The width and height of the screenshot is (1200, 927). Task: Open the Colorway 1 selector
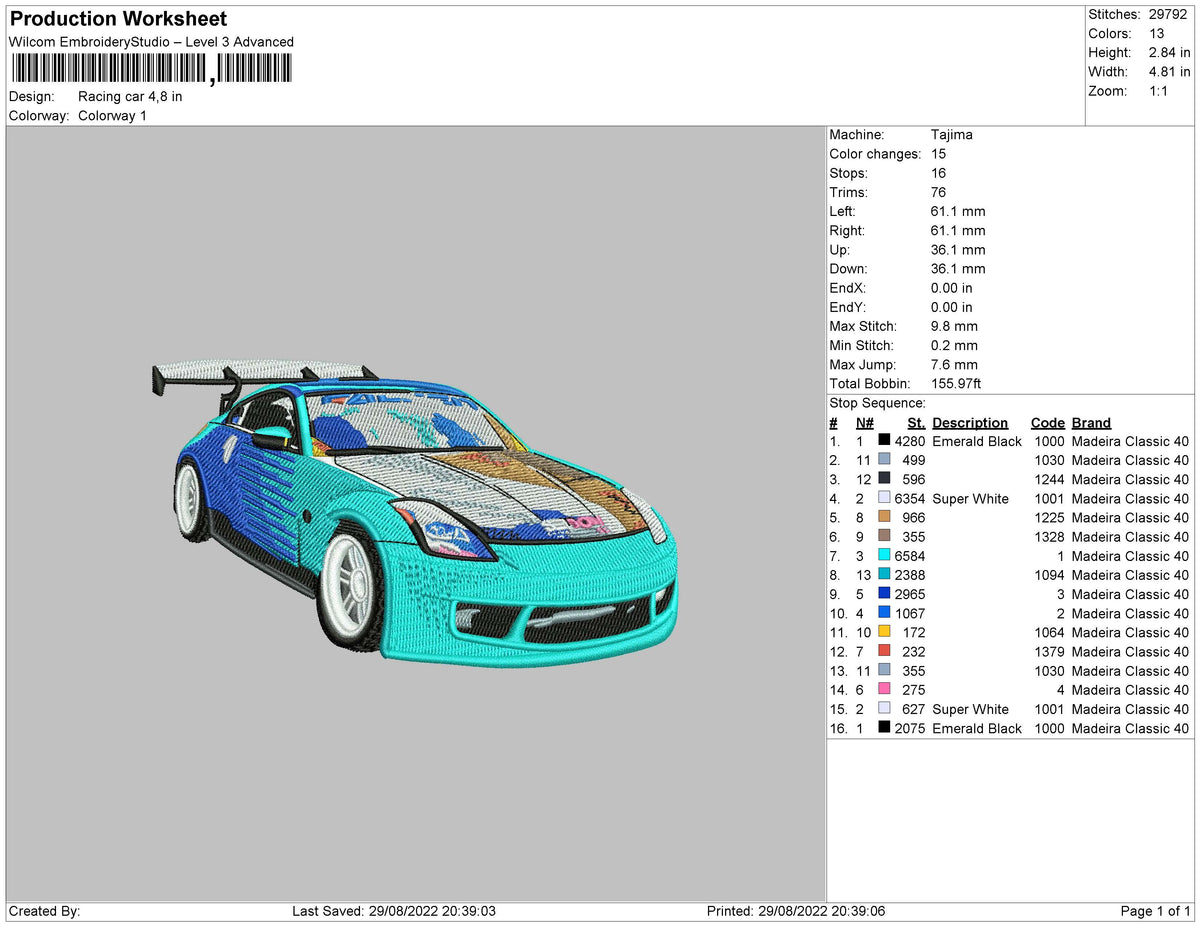[112, 116]
